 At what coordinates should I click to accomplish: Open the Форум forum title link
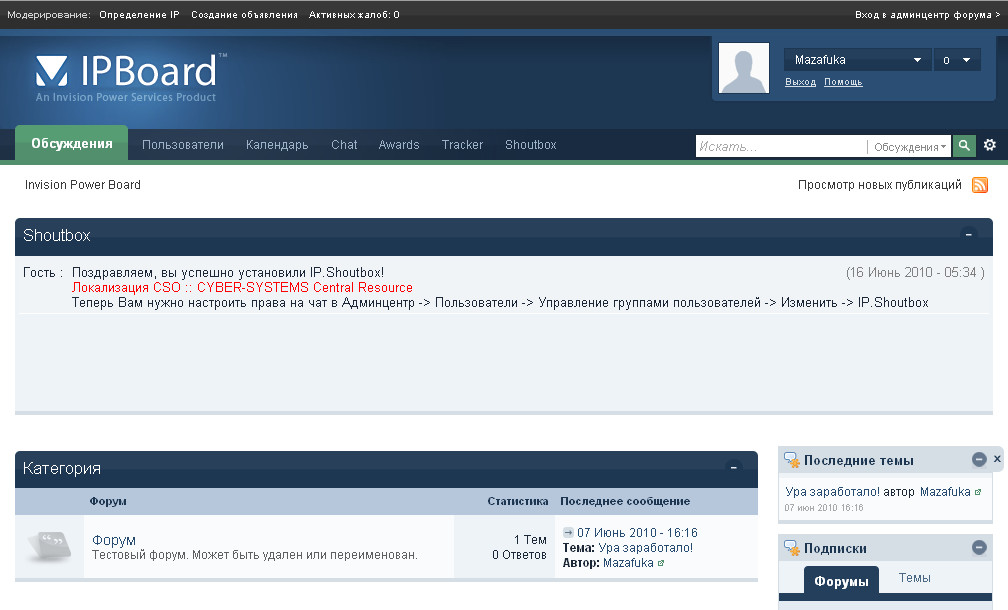[114, 540]
